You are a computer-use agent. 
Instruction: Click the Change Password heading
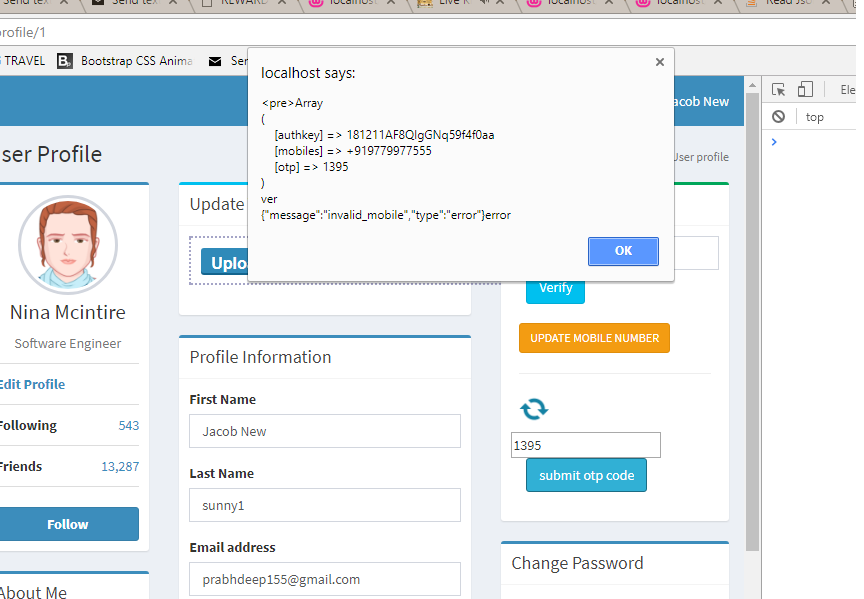[577, 563]
